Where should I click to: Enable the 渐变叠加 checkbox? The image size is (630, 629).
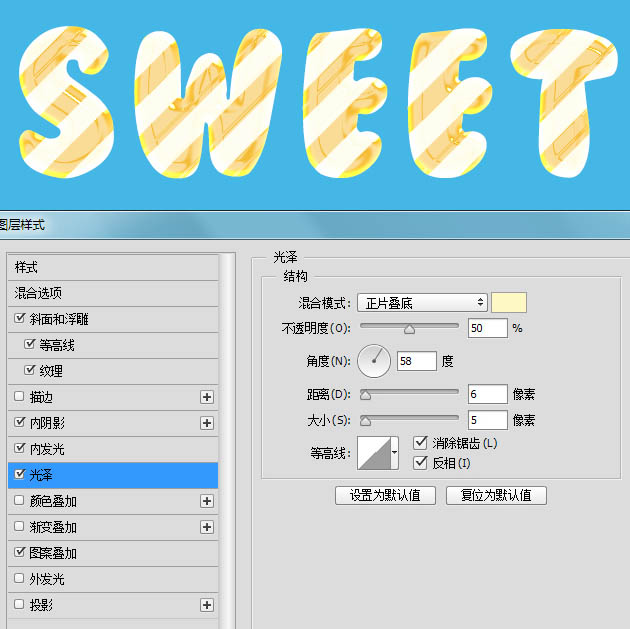click(x=19, y=526)
